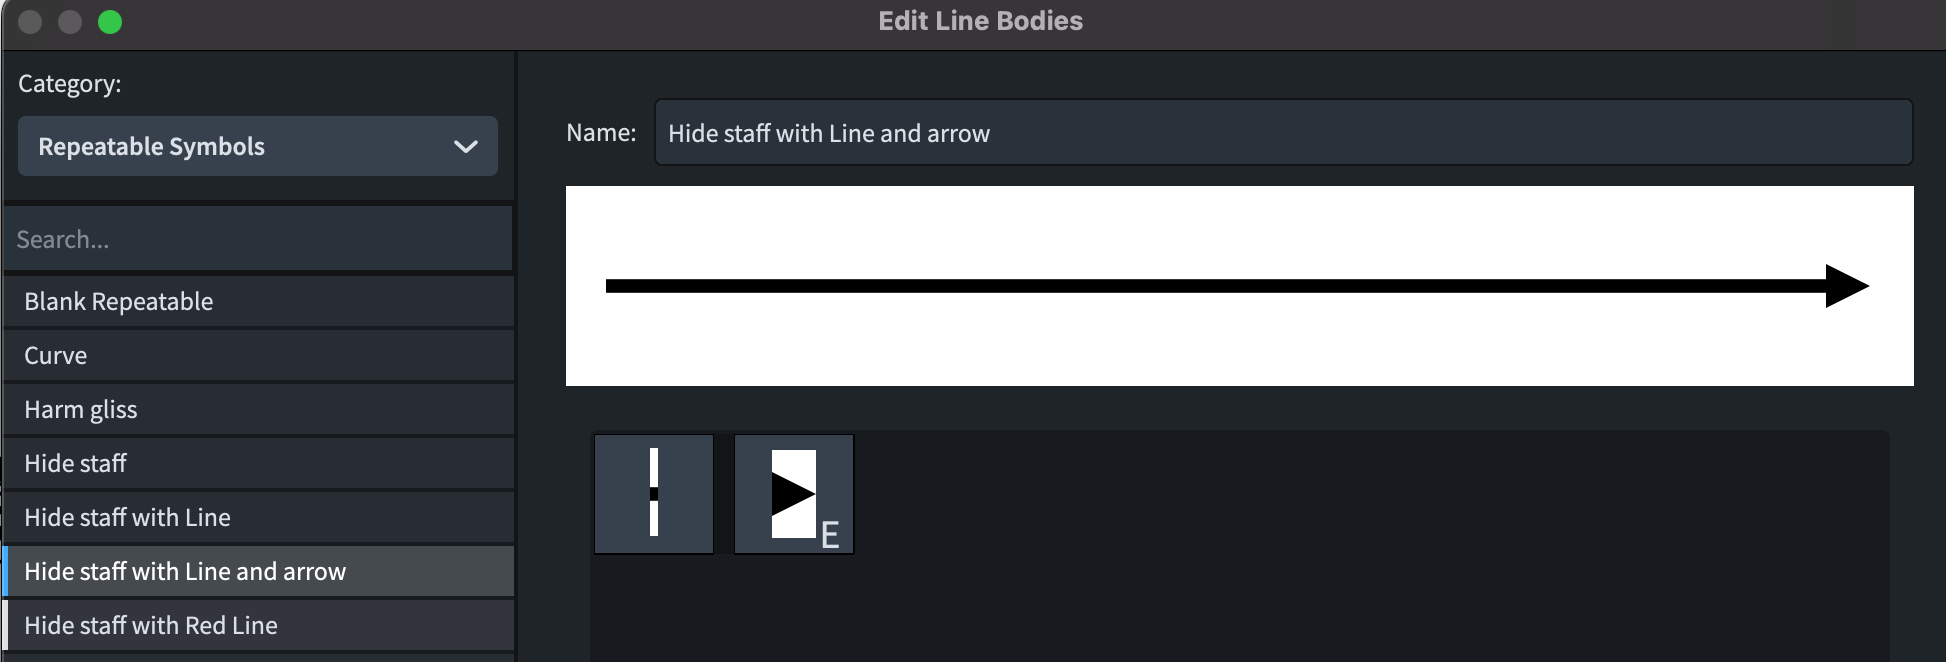Click the arrowhead in the preview
The image size is (1946, 662).
pyautogui.click(x=1845, y=286)
